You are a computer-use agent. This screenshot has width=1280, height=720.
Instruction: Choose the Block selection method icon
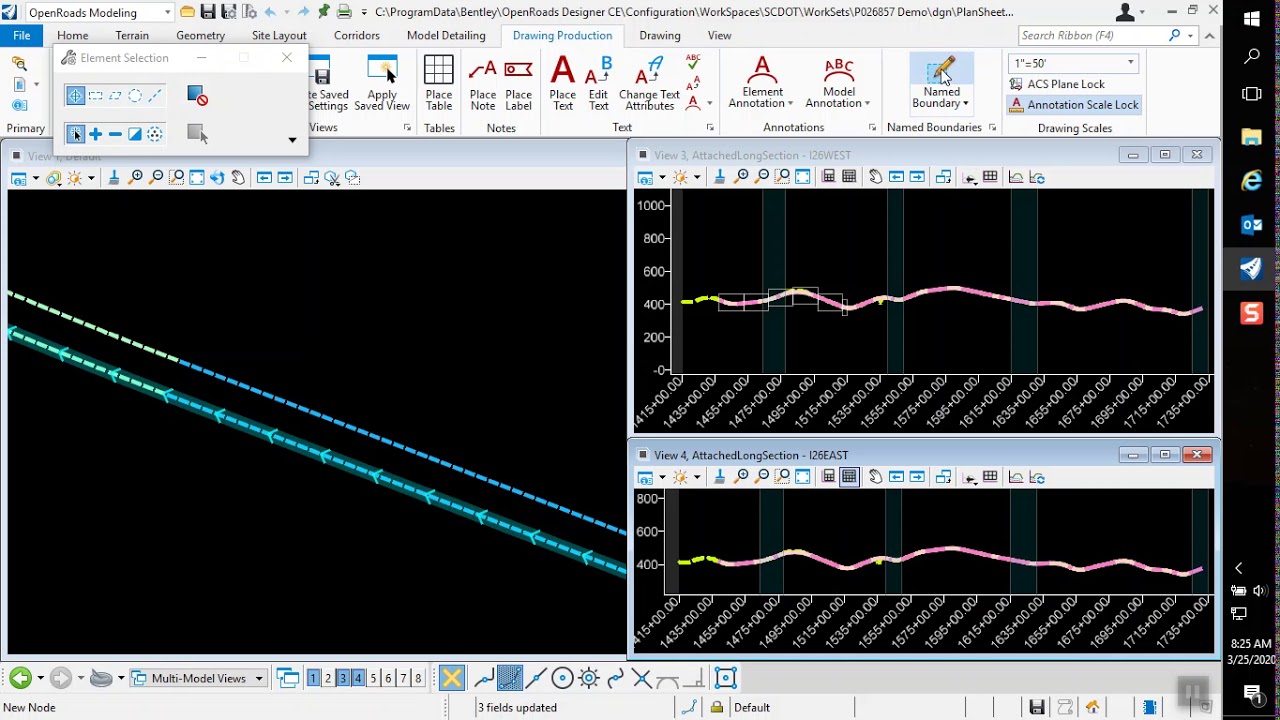(x=95, y=96)
